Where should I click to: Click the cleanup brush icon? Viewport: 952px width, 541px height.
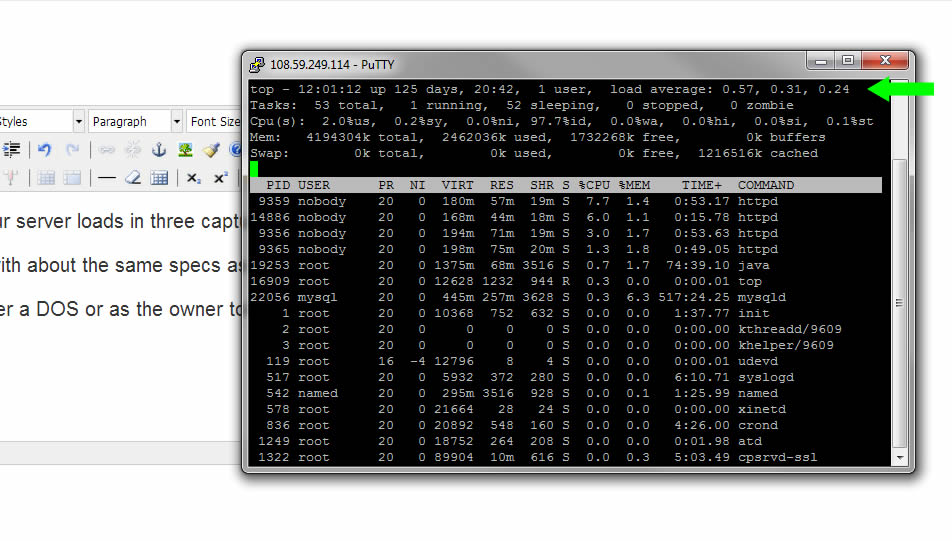(211, 149)
